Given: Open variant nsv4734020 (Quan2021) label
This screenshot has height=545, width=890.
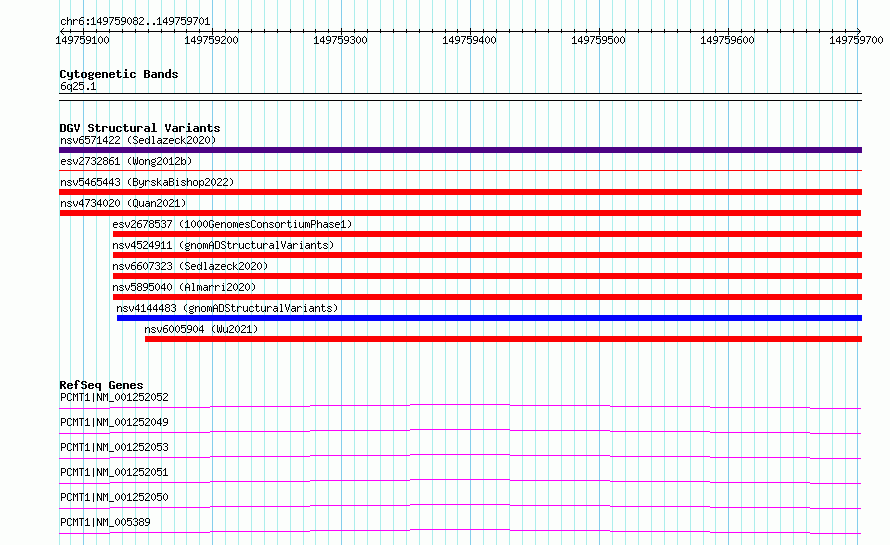Looking at the screenshot, I should pos(123,203).
